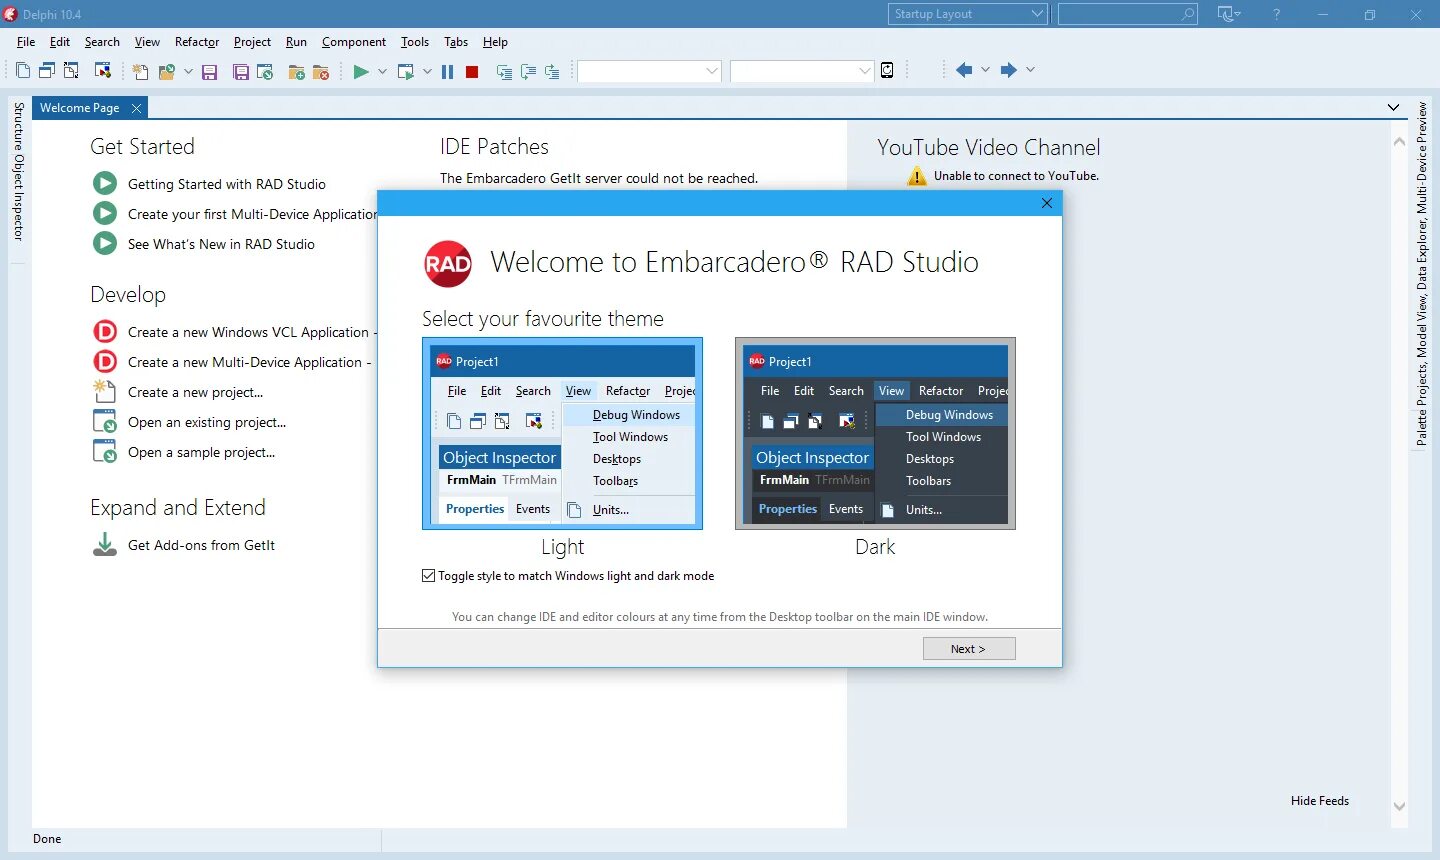Viewport: 1440px width, 860px height.
Task: Click the New Form toolbar icon
Action: point(102,71)
